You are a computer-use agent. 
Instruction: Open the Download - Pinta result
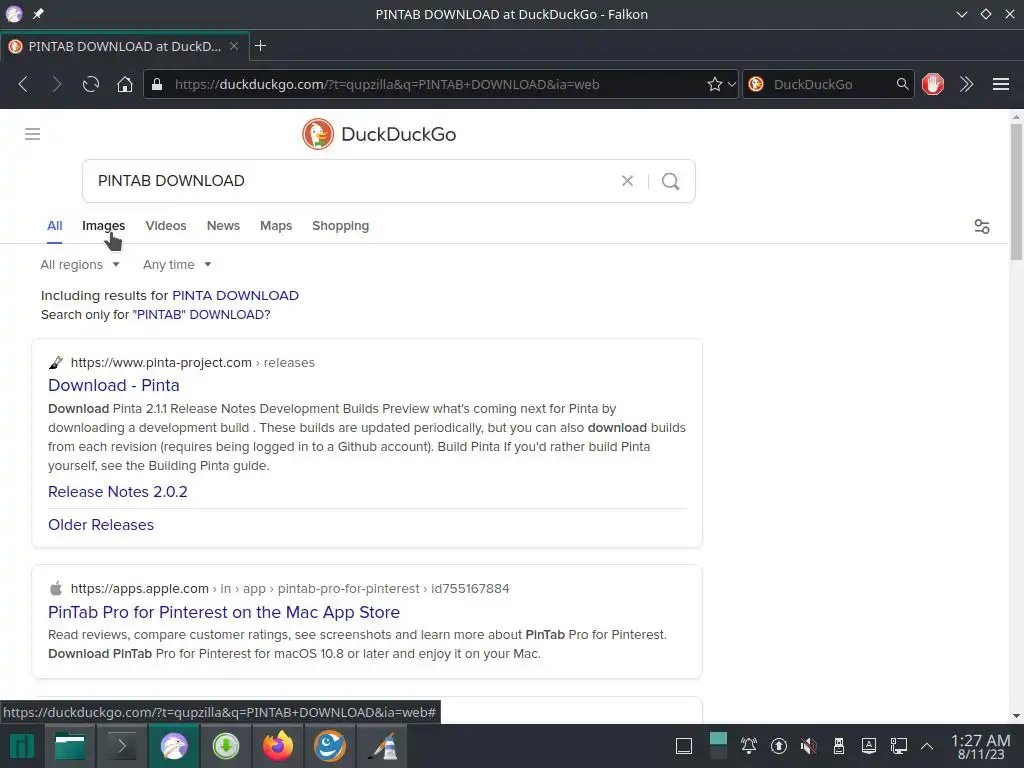(114, 385)
